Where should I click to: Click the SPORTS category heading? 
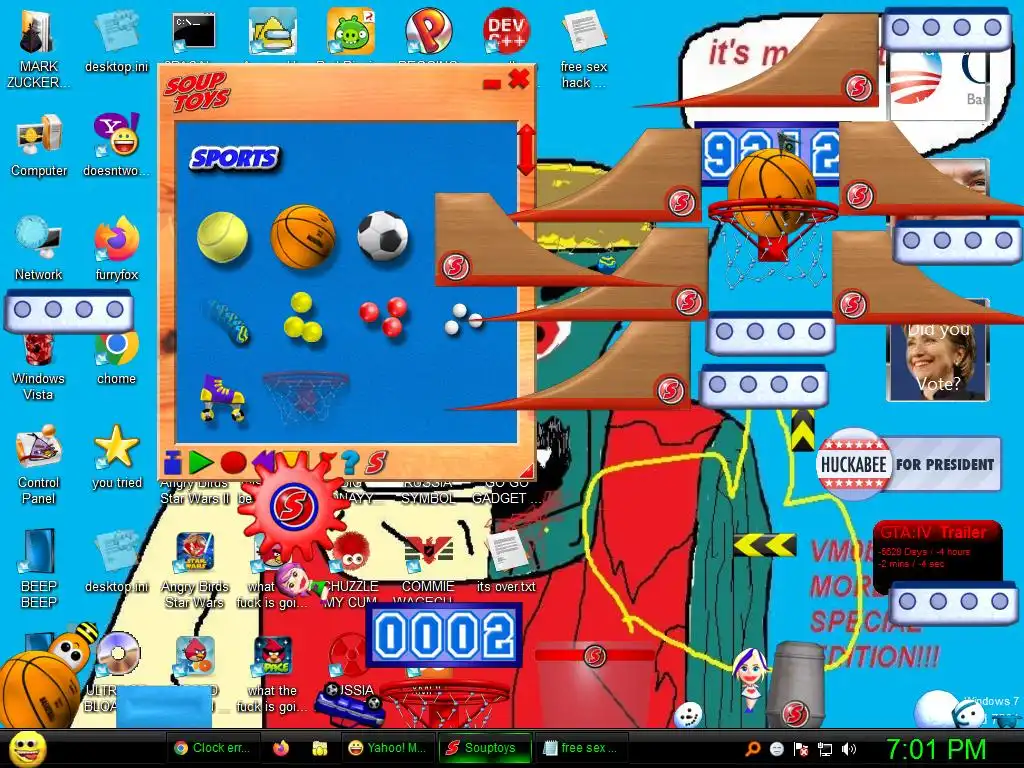coord(234,159)
